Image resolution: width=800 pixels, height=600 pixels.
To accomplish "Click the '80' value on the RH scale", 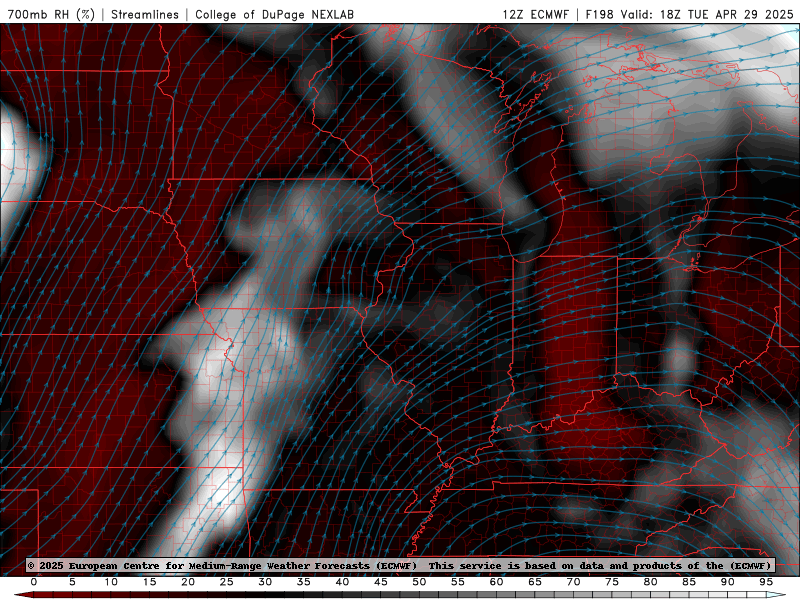I will (651, 582).
